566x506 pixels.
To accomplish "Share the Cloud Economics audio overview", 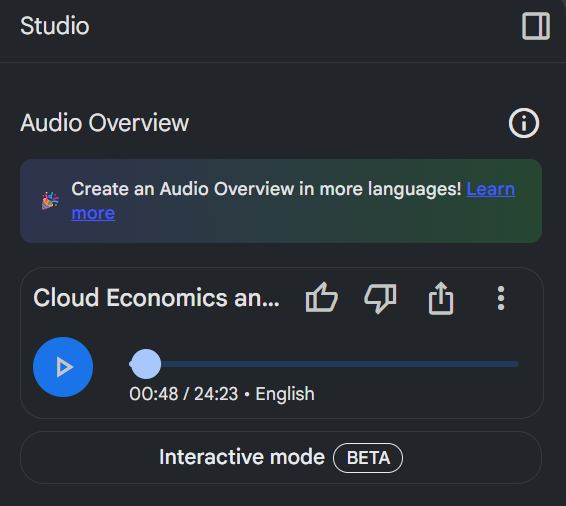I will coord(441,298).
